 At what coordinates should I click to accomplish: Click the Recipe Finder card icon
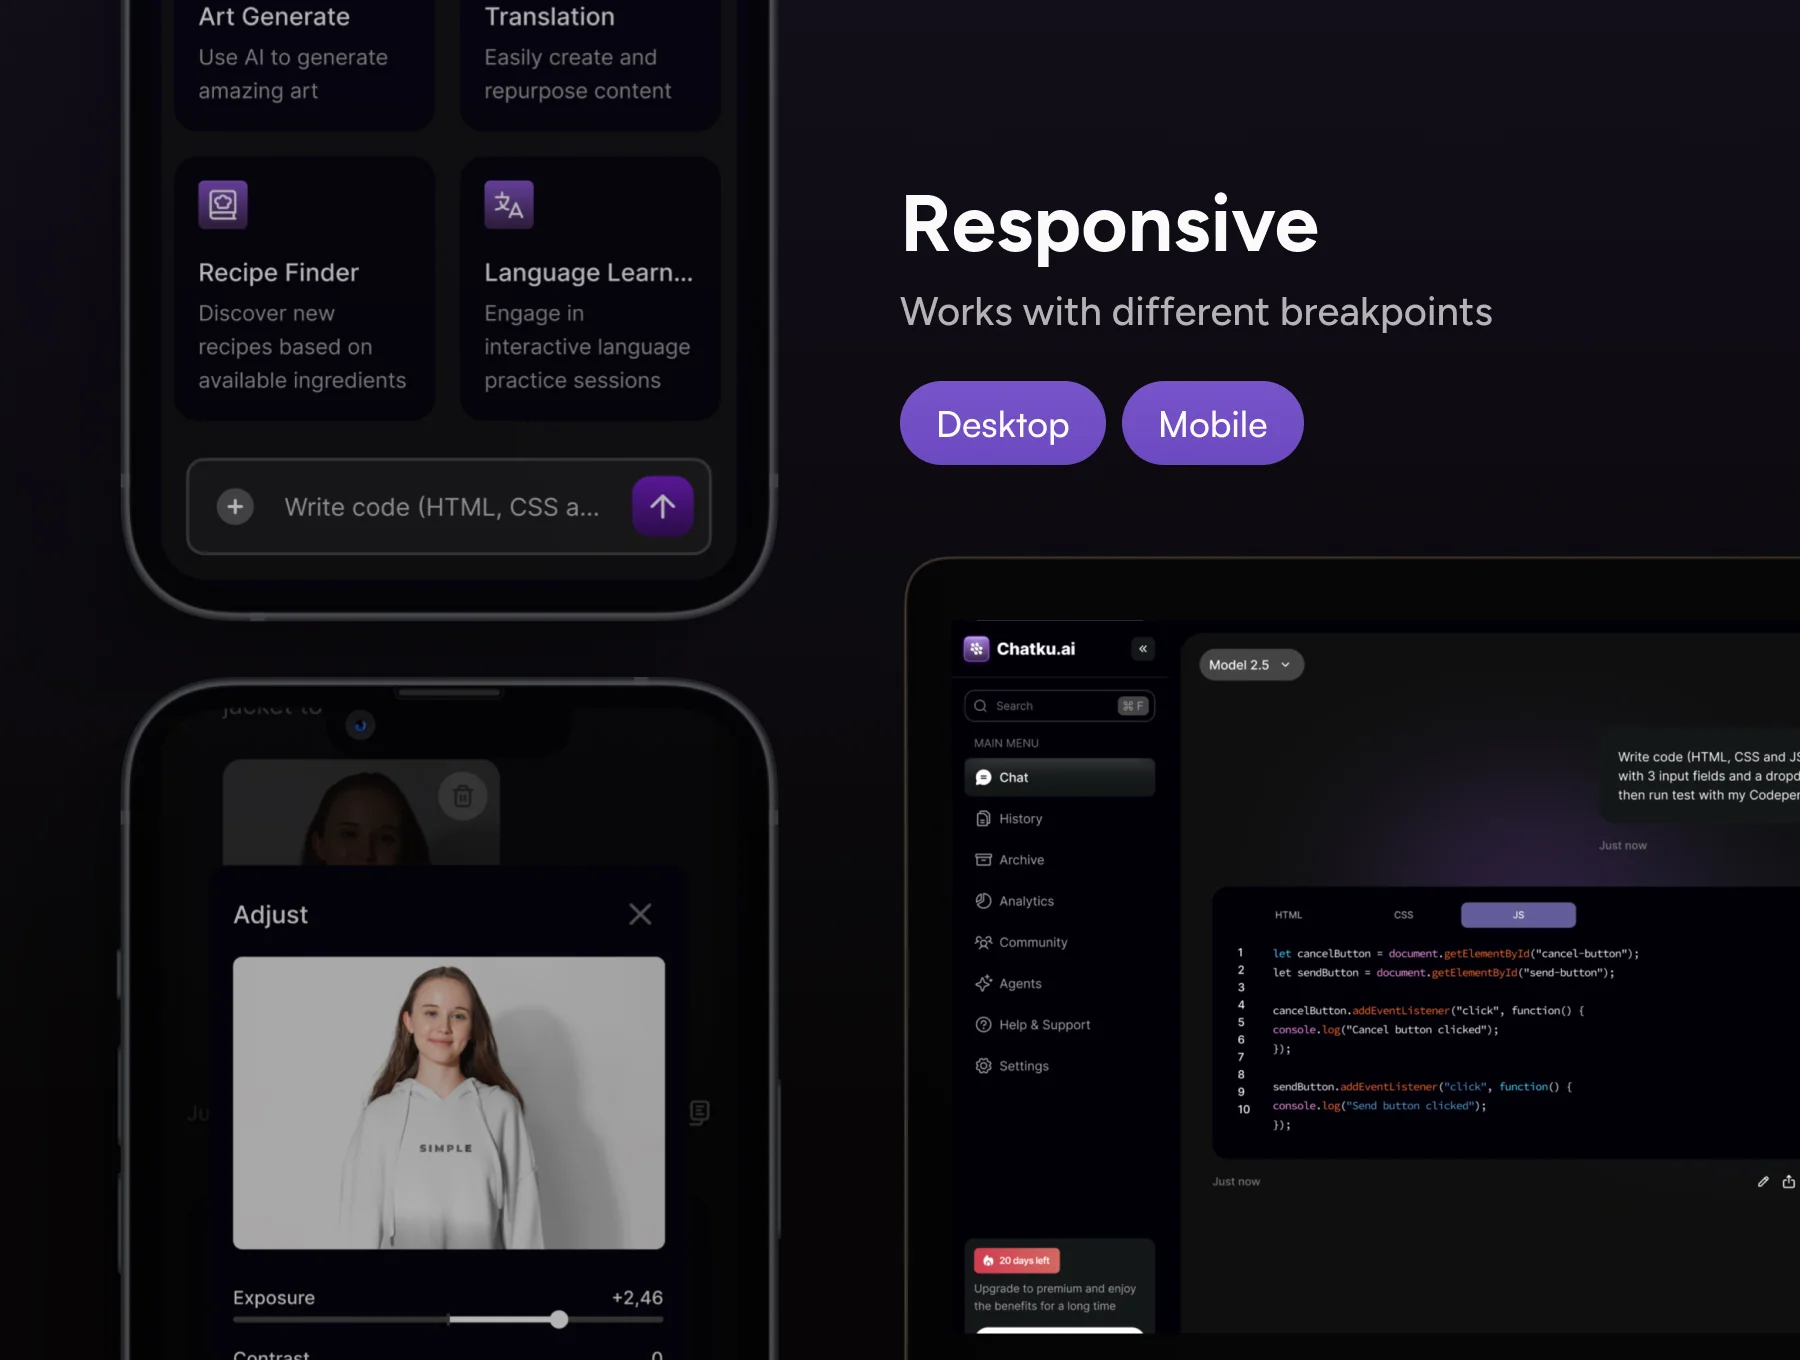[x=223, y=205]
